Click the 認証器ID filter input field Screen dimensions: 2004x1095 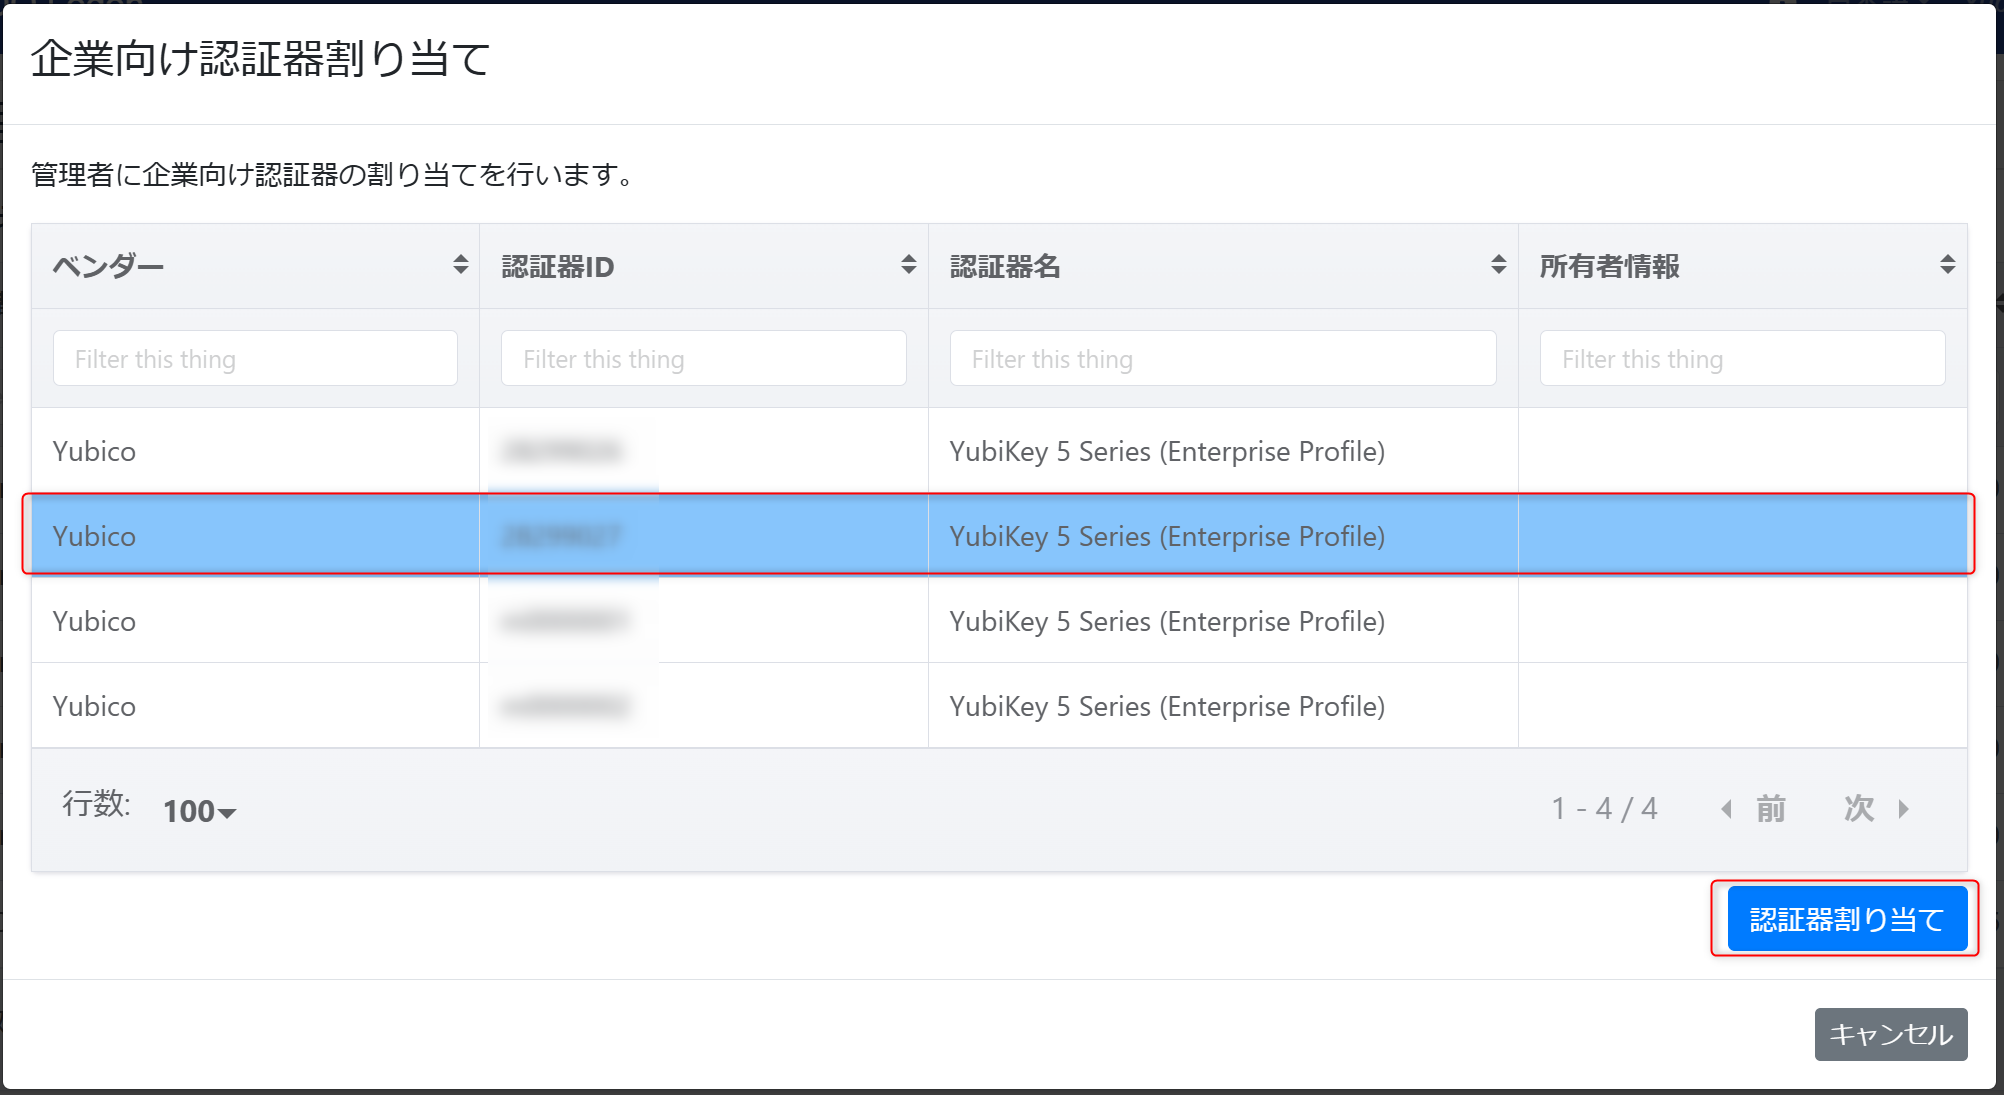(x=704, y=359)
